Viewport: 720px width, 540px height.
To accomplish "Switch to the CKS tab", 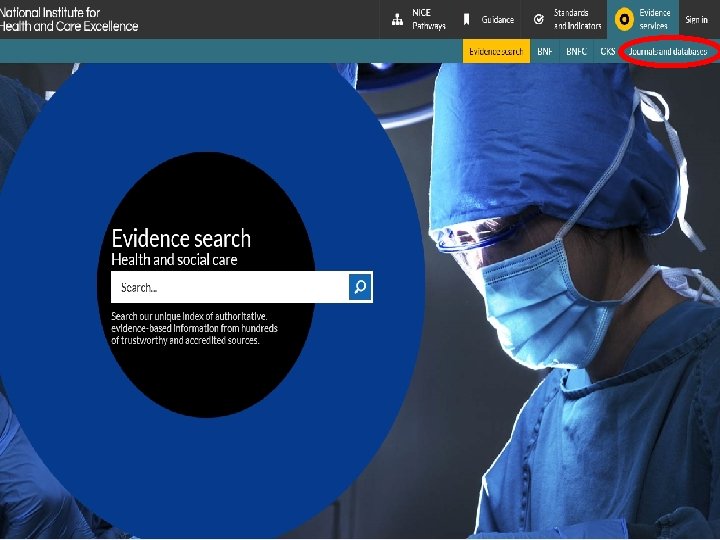I will (x=608, y=51).
